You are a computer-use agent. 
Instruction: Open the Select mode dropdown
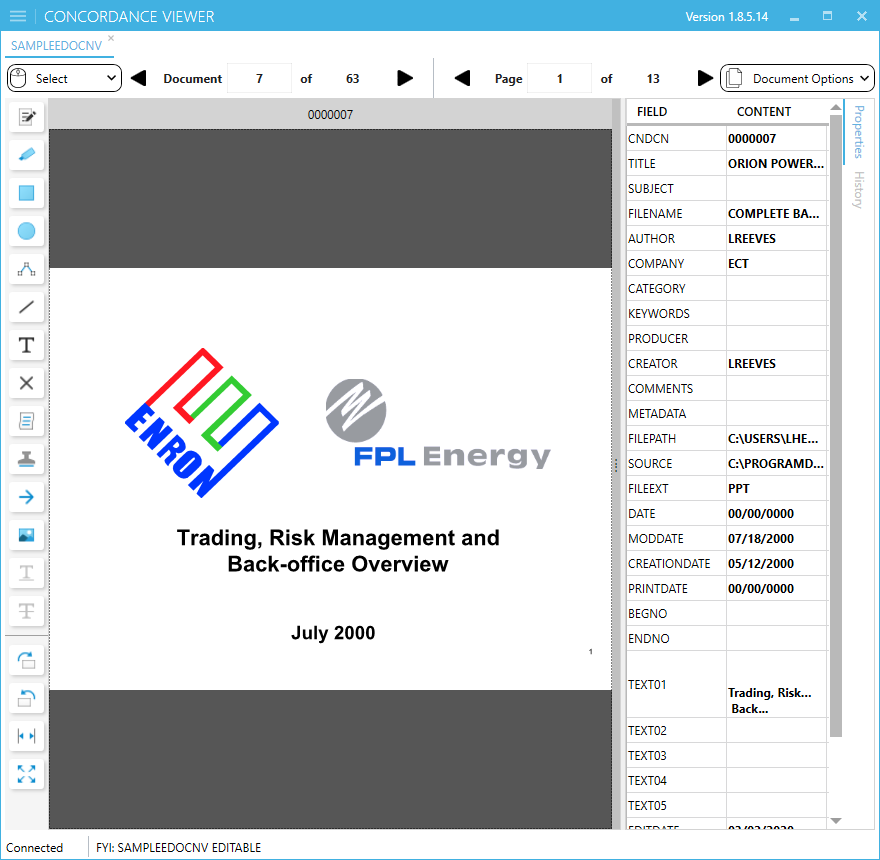point(64,78)
